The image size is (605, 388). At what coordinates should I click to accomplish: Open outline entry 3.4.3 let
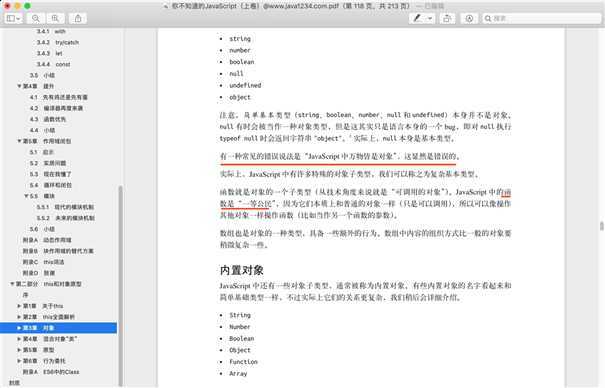pos(49,53)
